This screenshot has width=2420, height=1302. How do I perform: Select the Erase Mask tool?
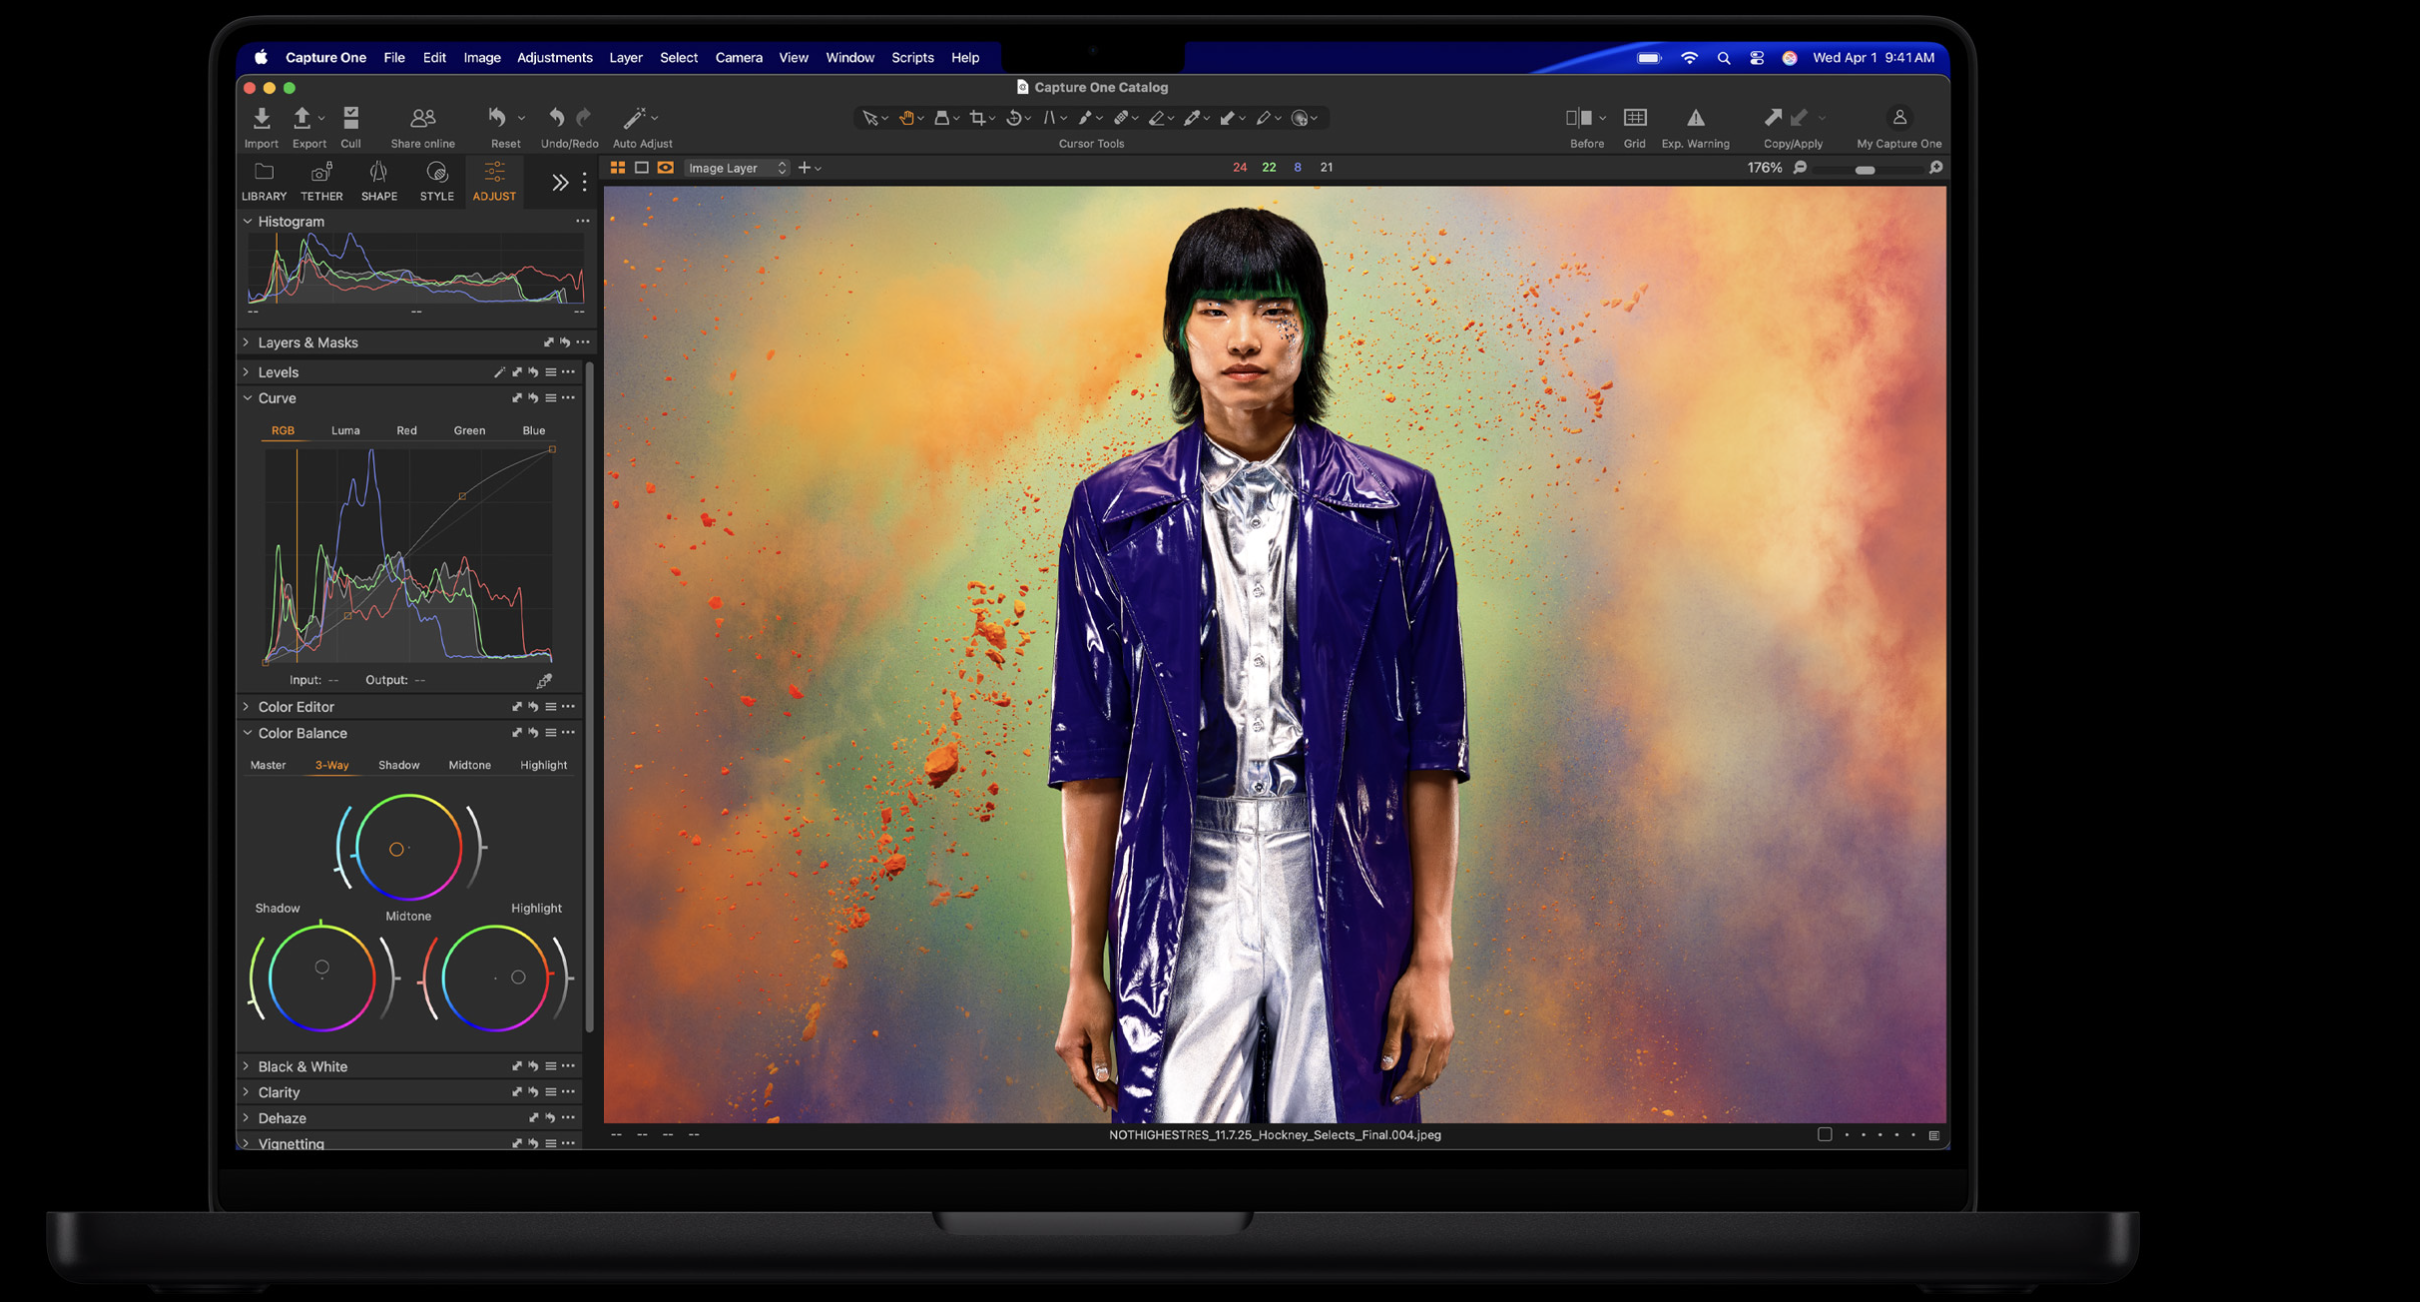(1157, 118)
